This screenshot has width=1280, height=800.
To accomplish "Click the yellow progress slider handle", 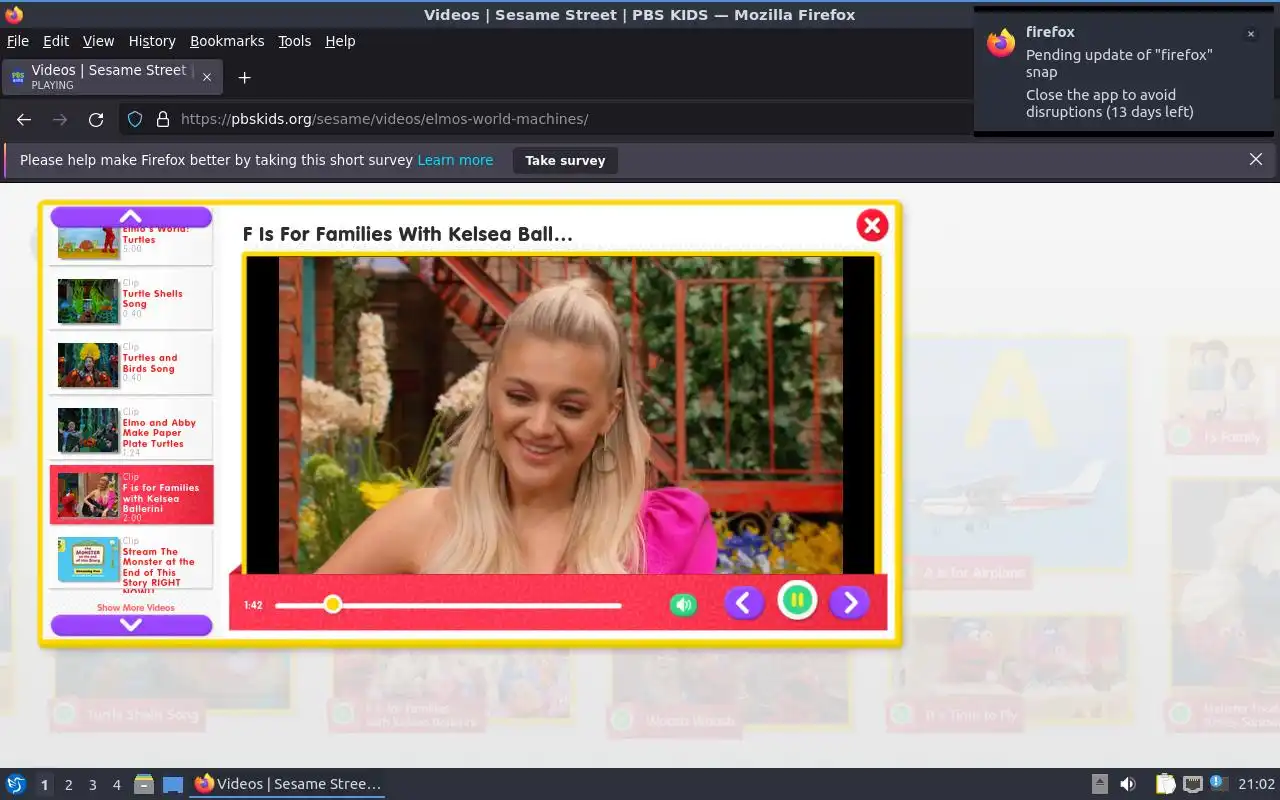I will coord(333,604).
